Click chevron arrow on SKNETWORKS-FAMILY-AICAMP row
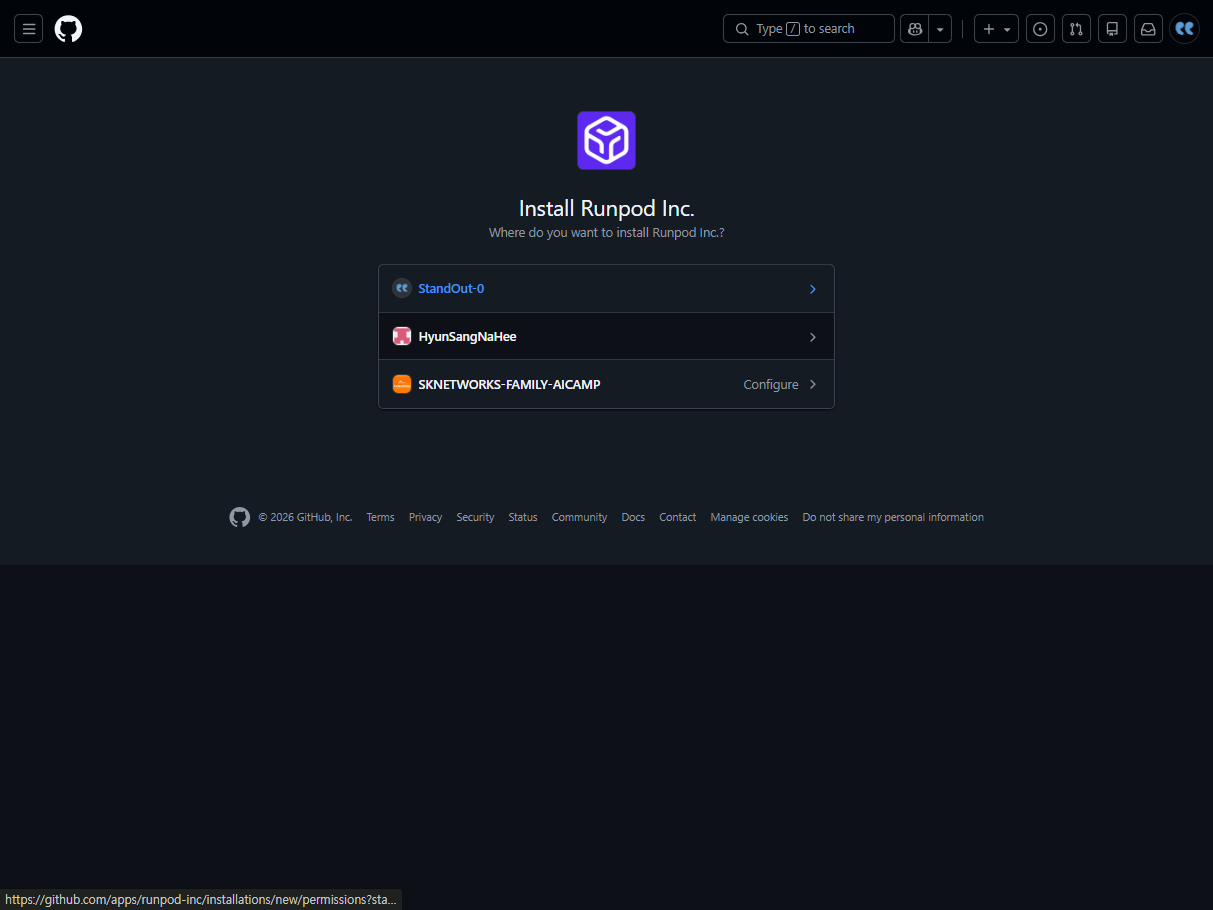Image resolution: width=1213 pixels, height=910 pixels. 812,384
